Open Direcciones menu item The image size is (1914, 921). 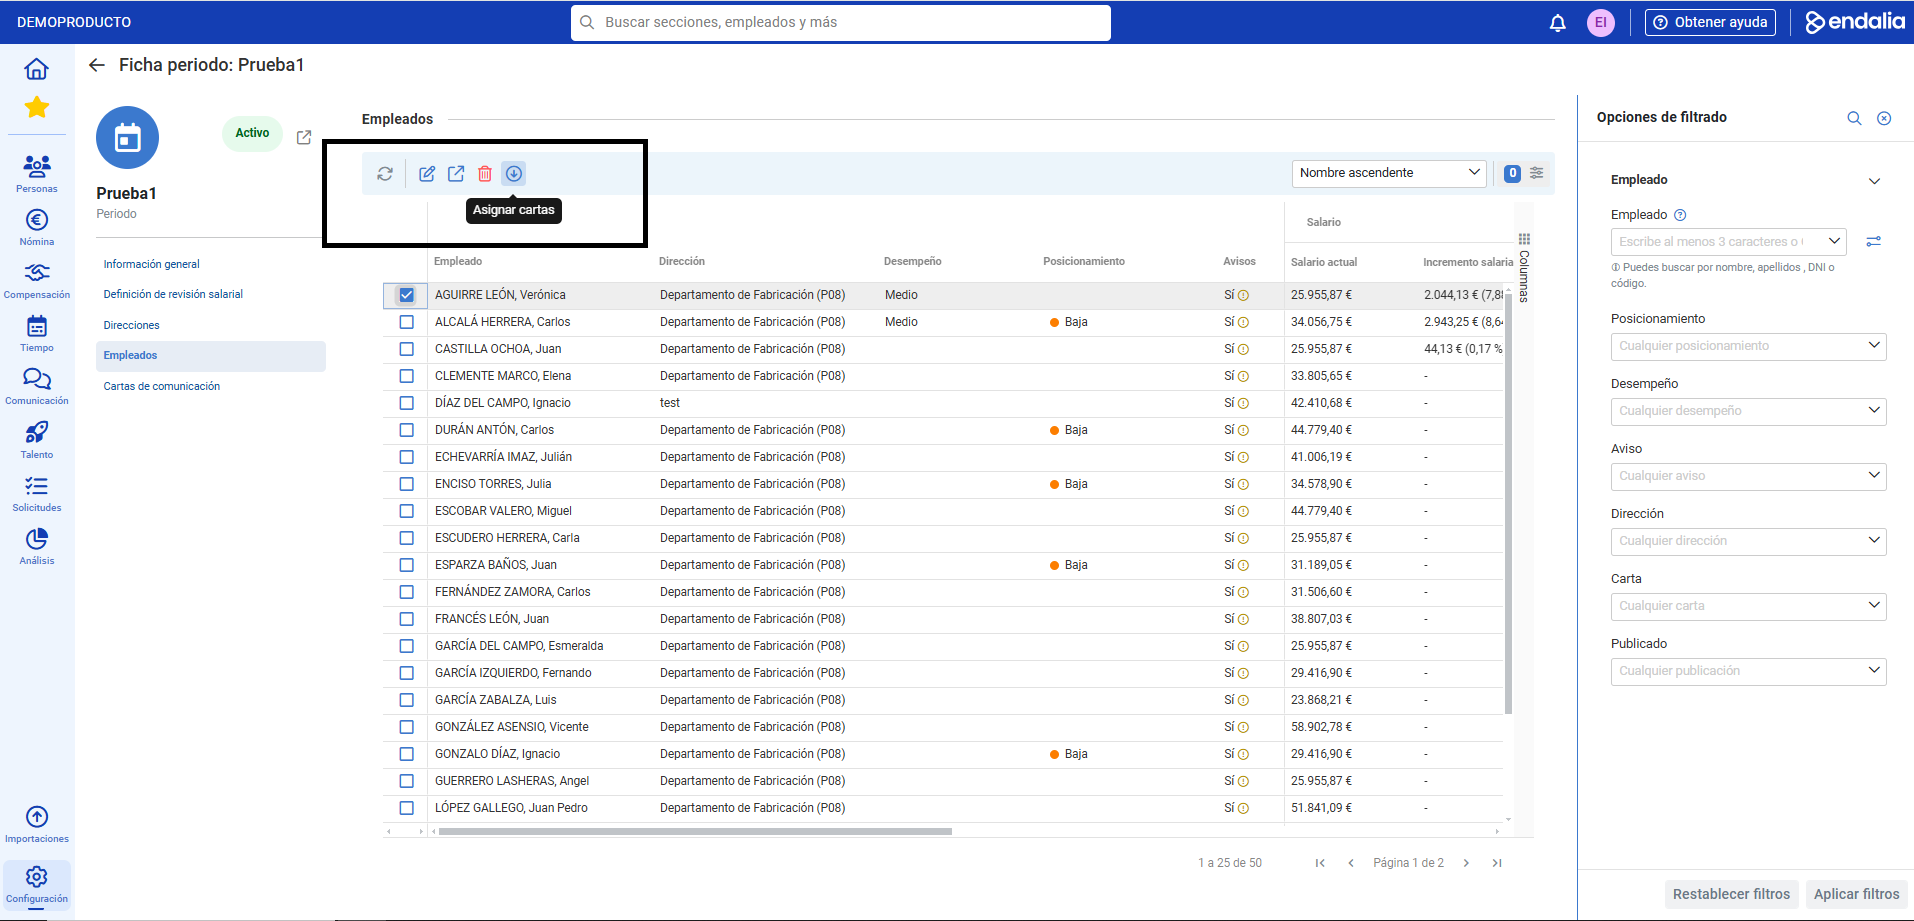(131, 326)
